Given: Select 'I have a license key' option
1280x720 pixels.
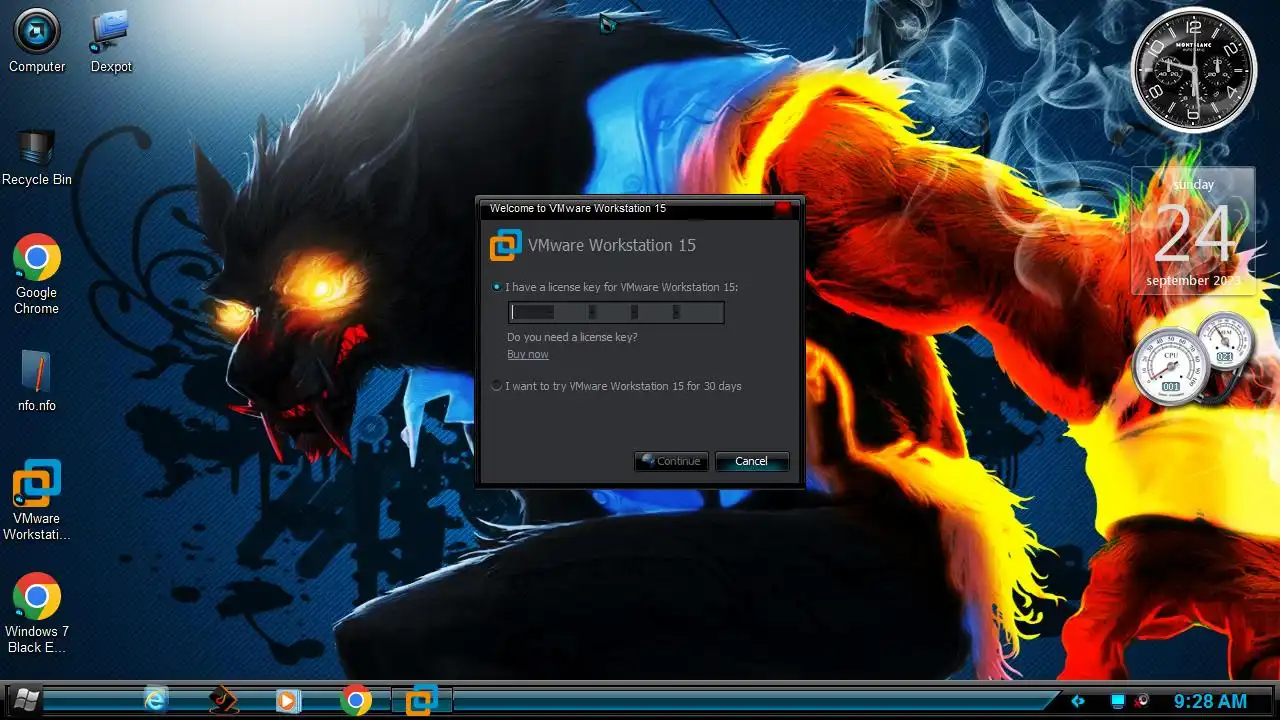Looking at the screenshot, I should click(497, 287).
